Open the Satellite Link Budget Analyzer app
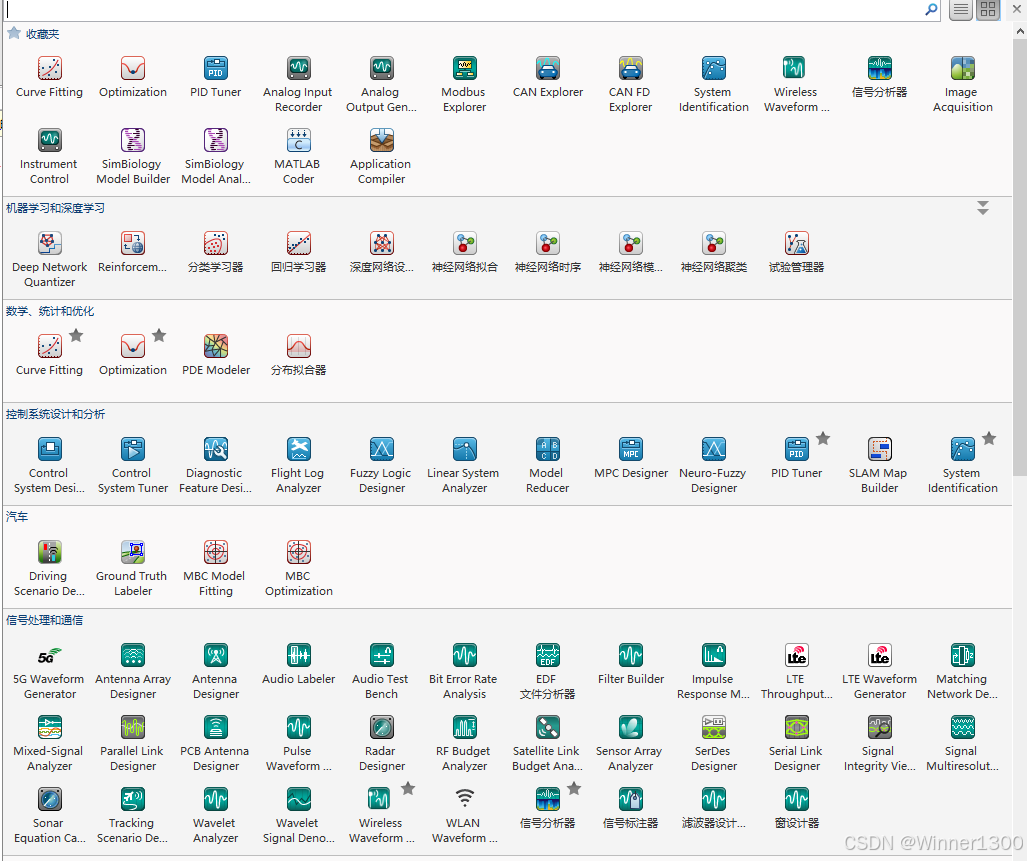Image resolution: width=1027 pixels, height=861 pixels. tap(548, 743)
